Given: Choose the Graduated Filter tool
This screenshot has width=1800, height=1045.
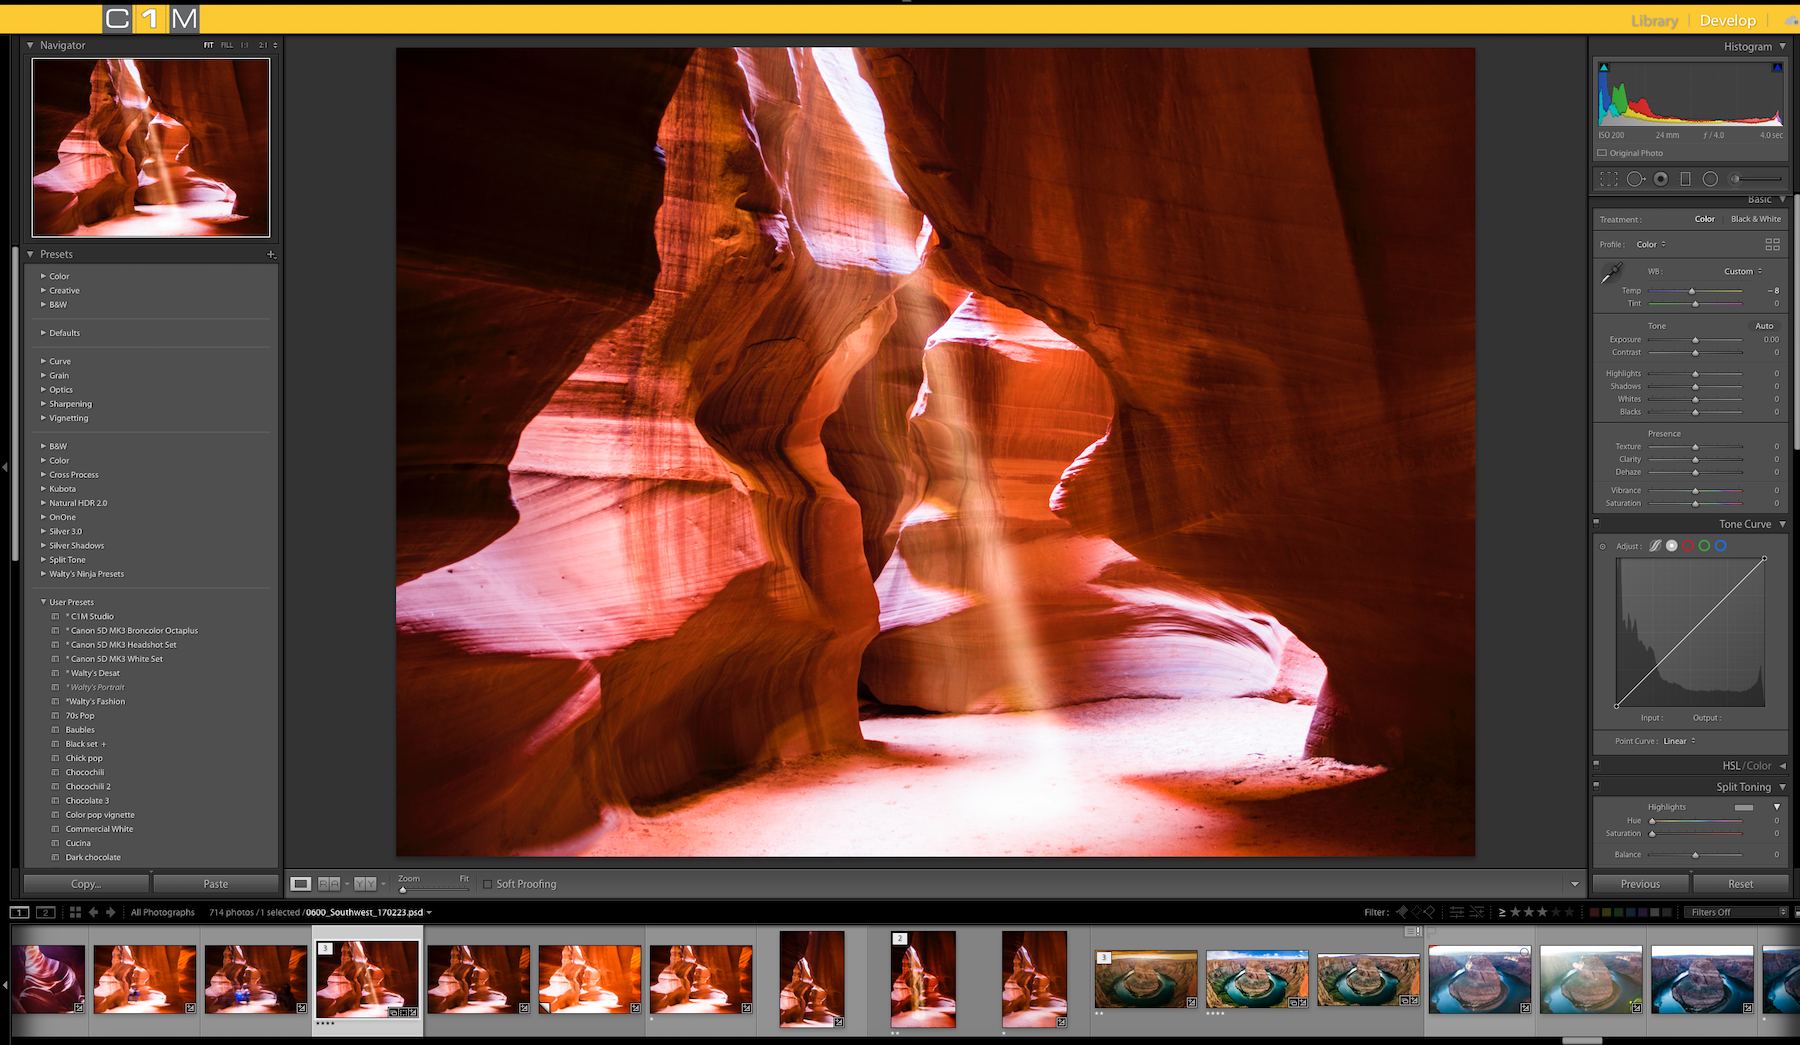Looking at the screenshot, I should [x=1685, y=179].
